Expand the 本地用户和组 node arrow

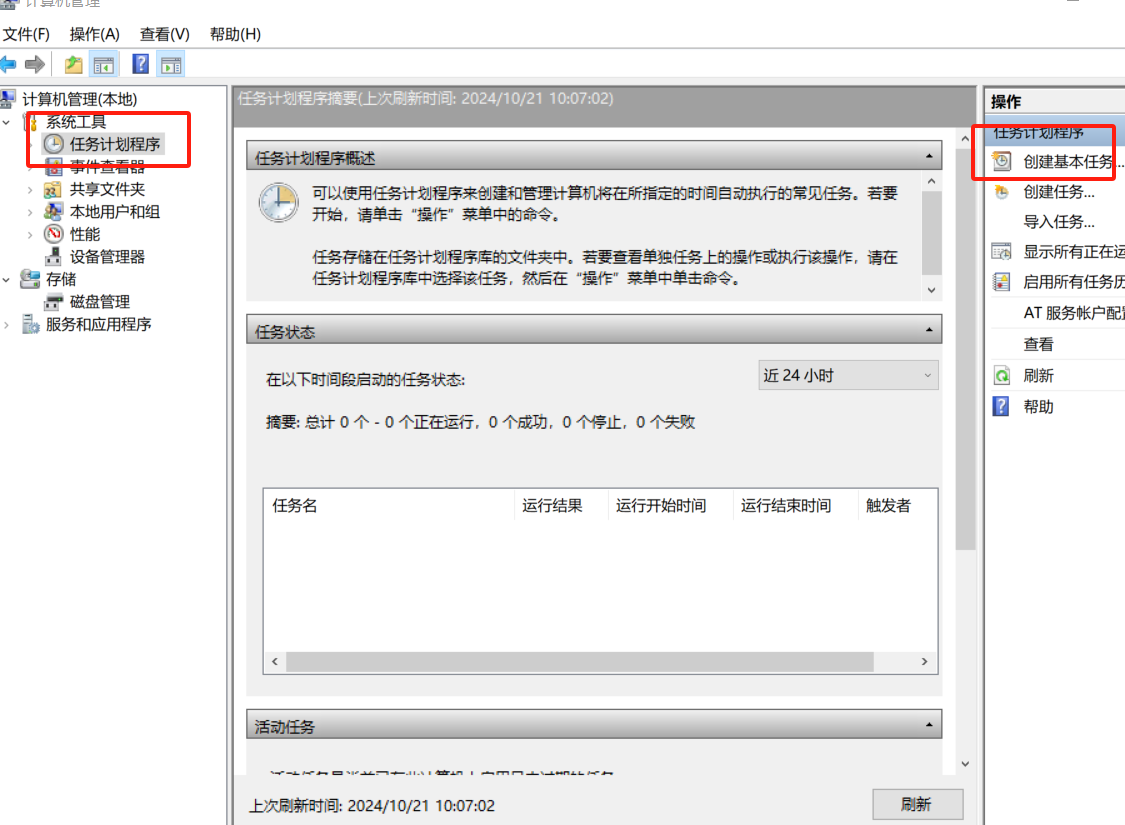(x=29, y=212)
